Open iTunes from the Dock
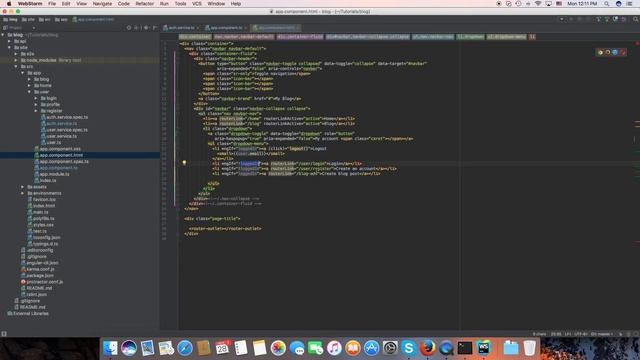The width and height of the screenshot is (640, 360). pyautogui.click(x=334, y=348)
